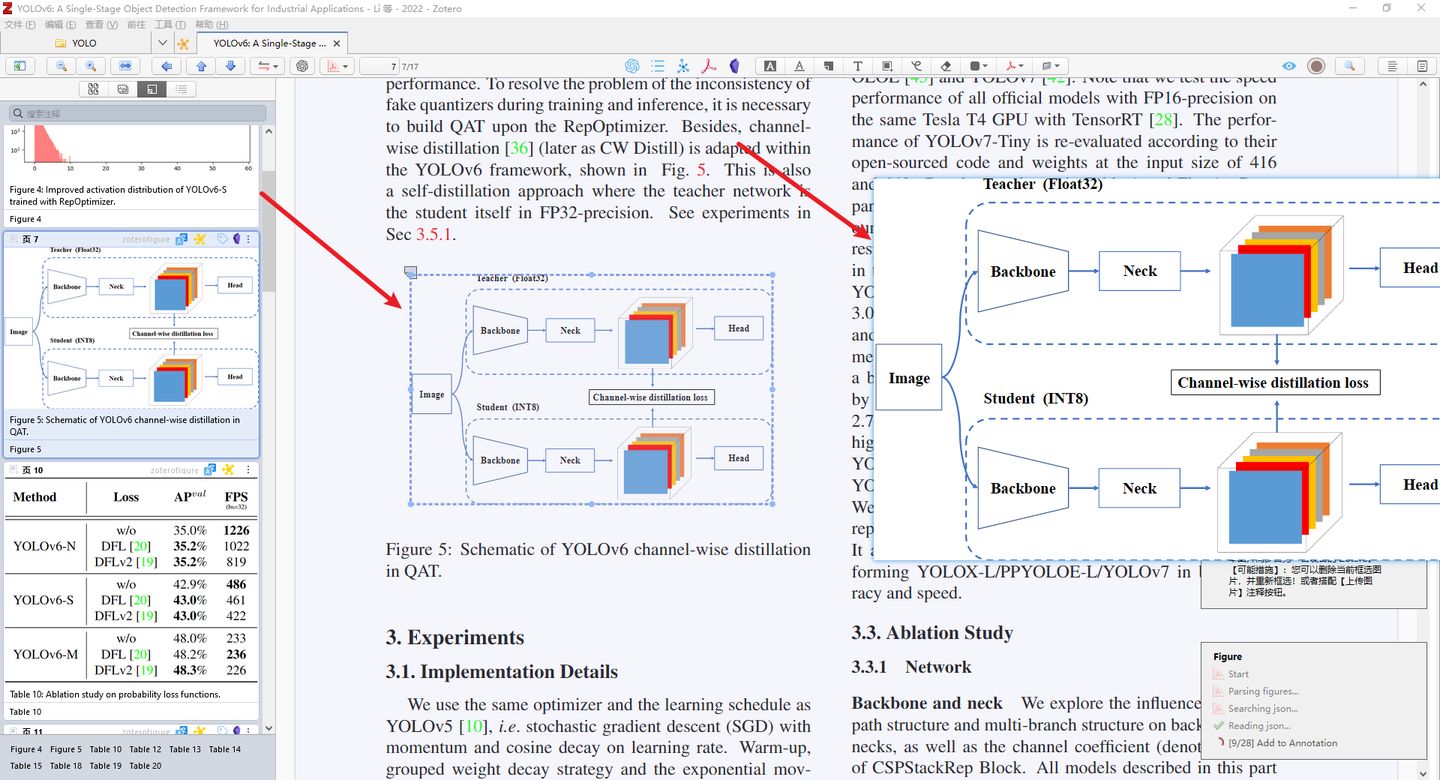Viewport: 1440px width, 780px height.
Task: Select the ink drawing annotation tool
Action: click(916, 65)
